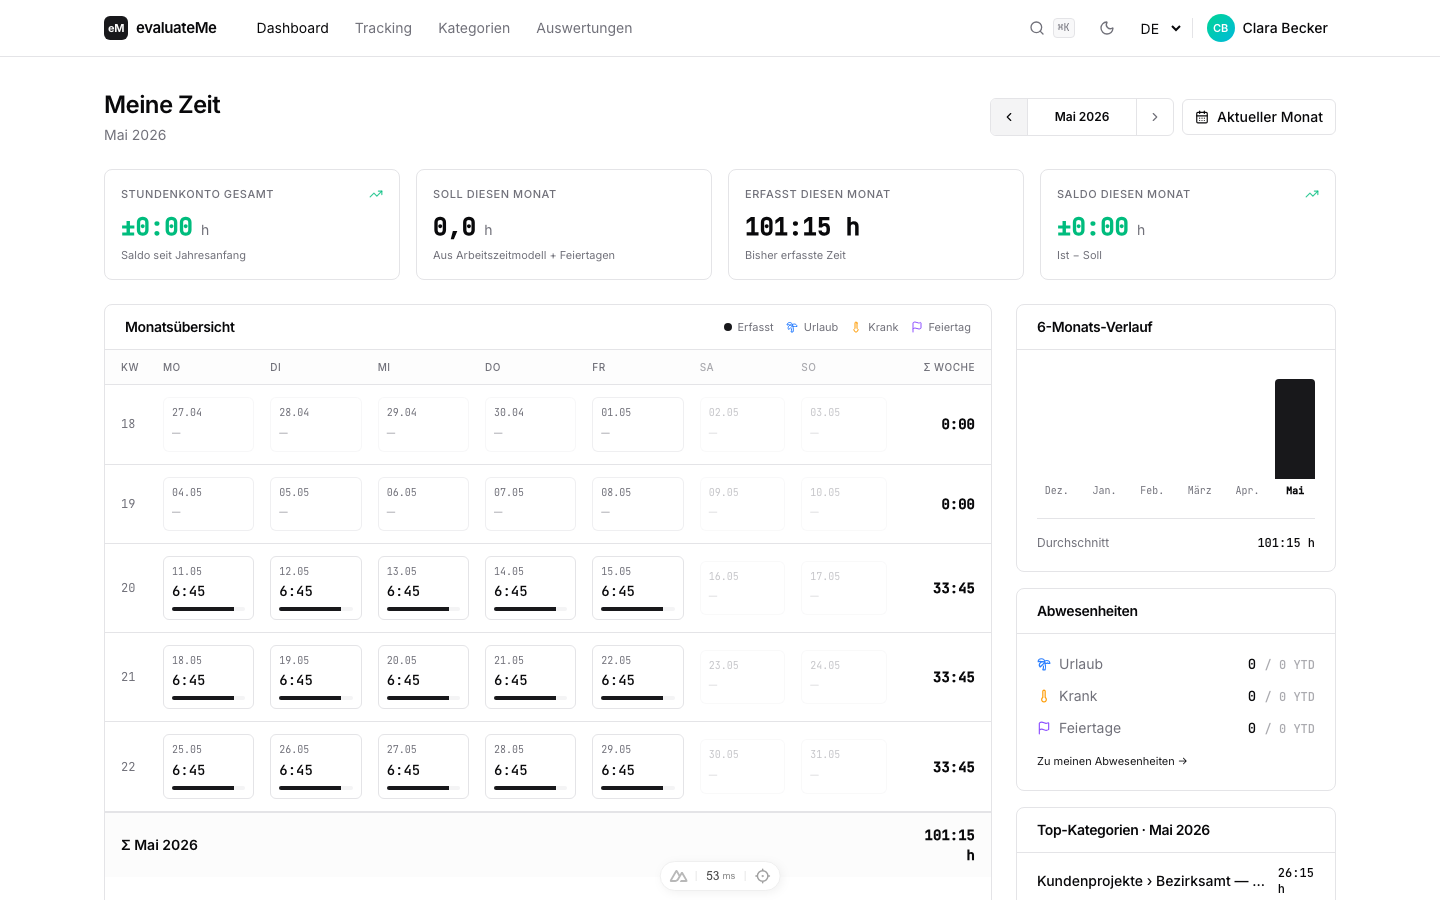Go to previous month with left chevron

coord(1009,117)
